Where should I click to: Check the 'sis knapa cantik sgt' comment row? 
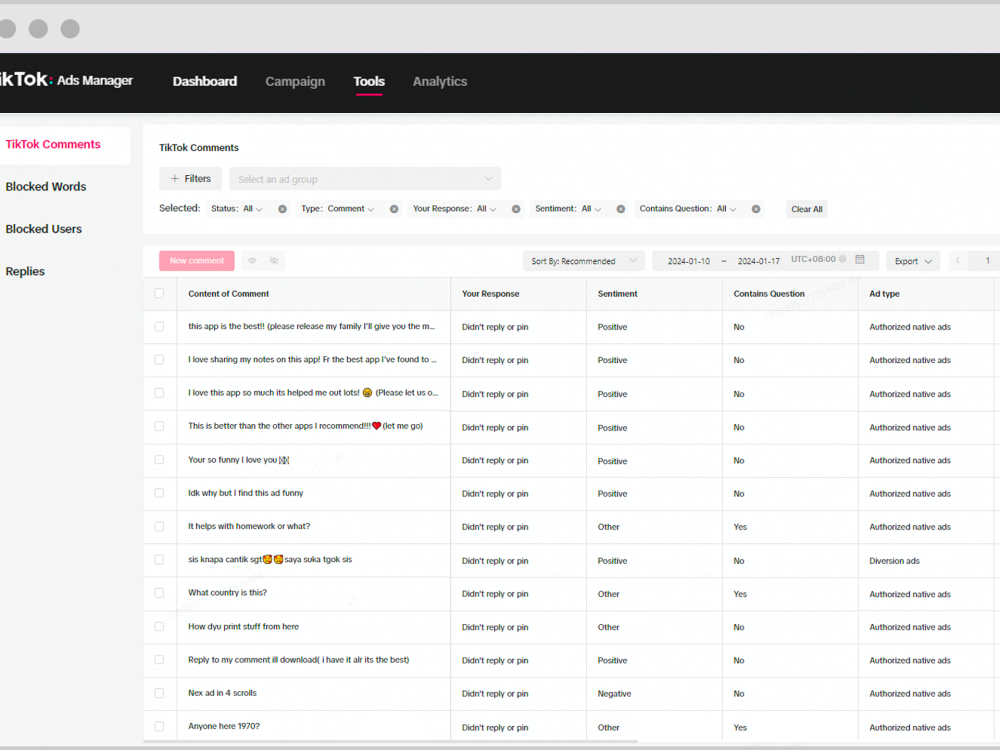pos(159,559)
